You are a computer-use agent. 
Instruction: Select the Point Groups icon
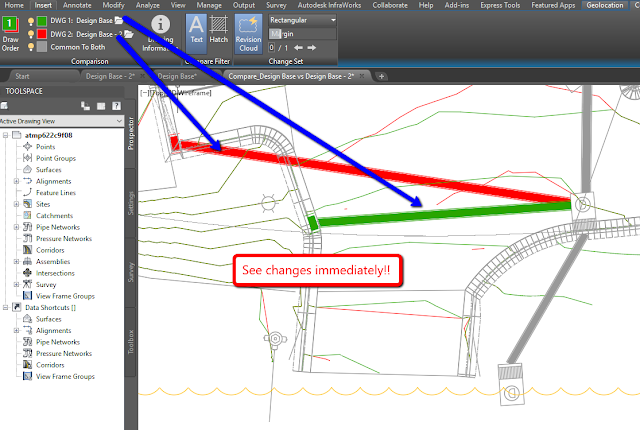[27, 158]
